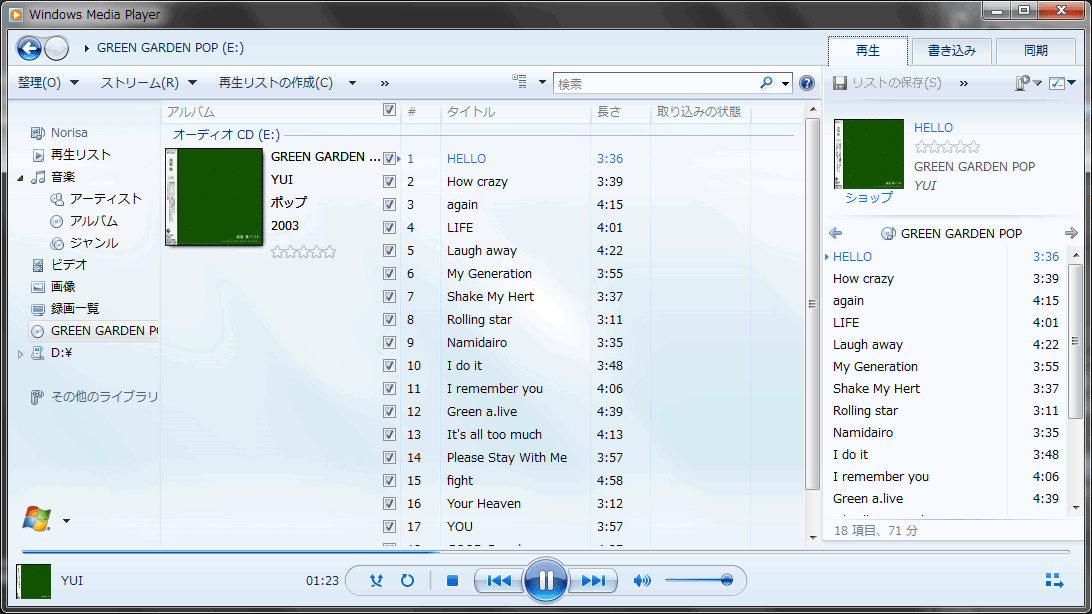Image resolution: width=1092 pixels, height=614 pixels.
Task: Click the view options icon
Action: tap(520, 82)
